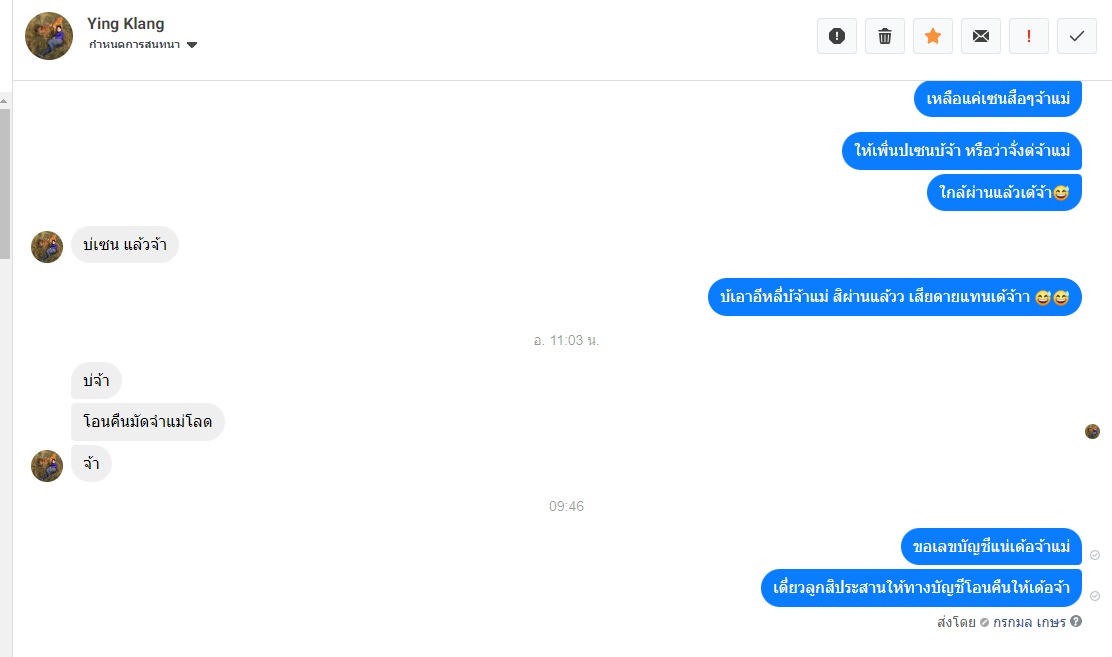The image size is (1112, 657).
Task: Click the spam report icon in header
Action: [837, 36]
